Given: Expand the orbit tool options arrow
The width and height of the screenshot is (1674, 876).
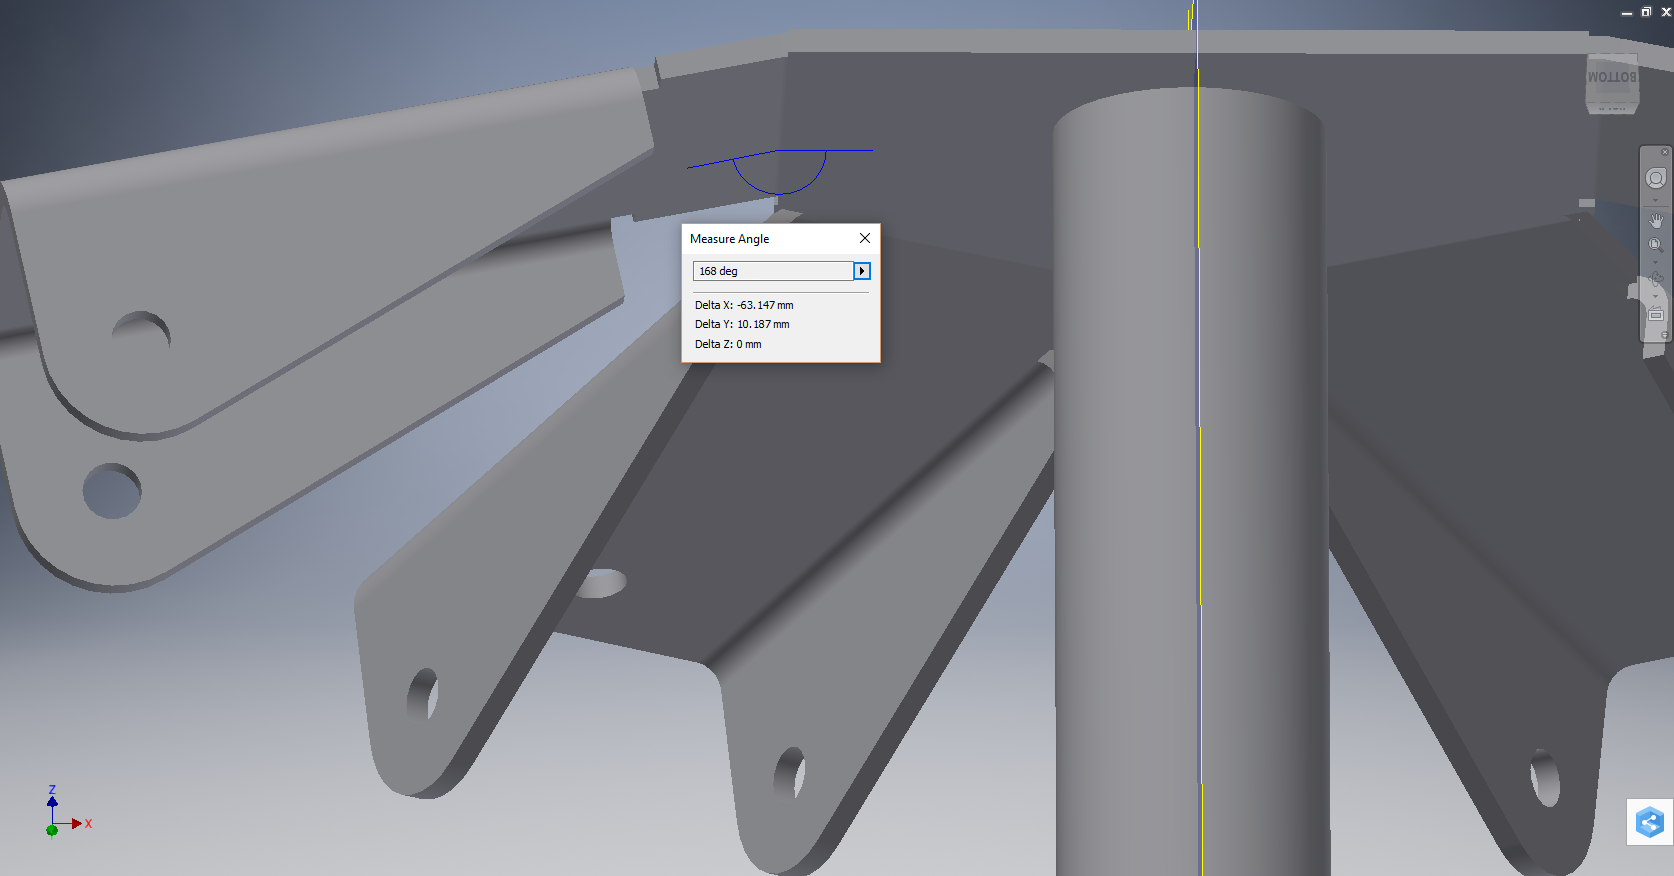Looking at the screenshot, I should [x=1656, y=297].
